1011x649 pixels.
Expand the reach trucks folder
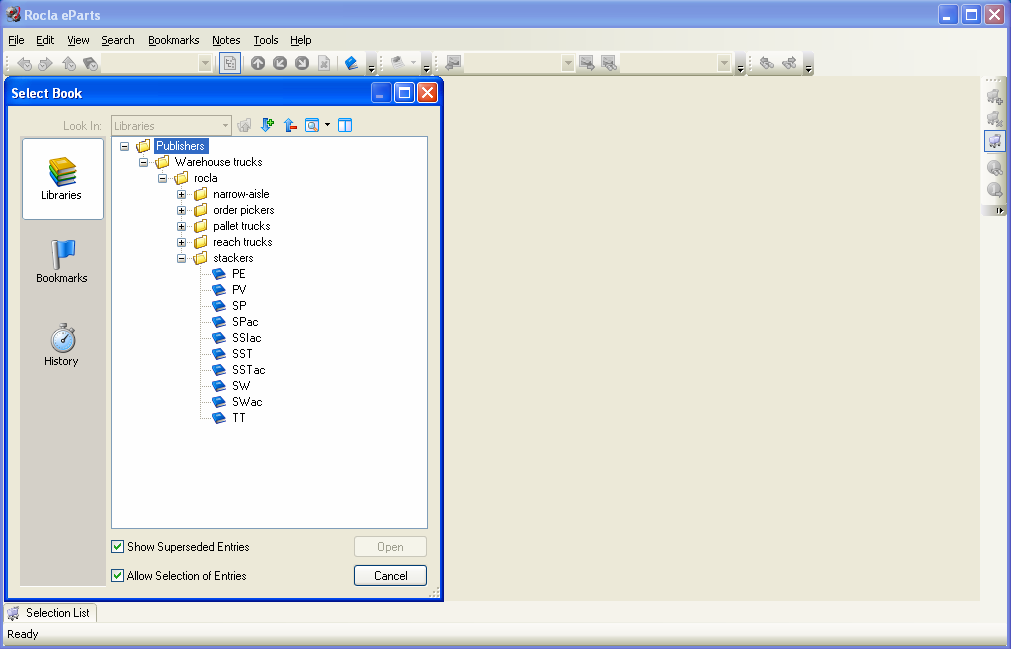(x=181, y=242)
